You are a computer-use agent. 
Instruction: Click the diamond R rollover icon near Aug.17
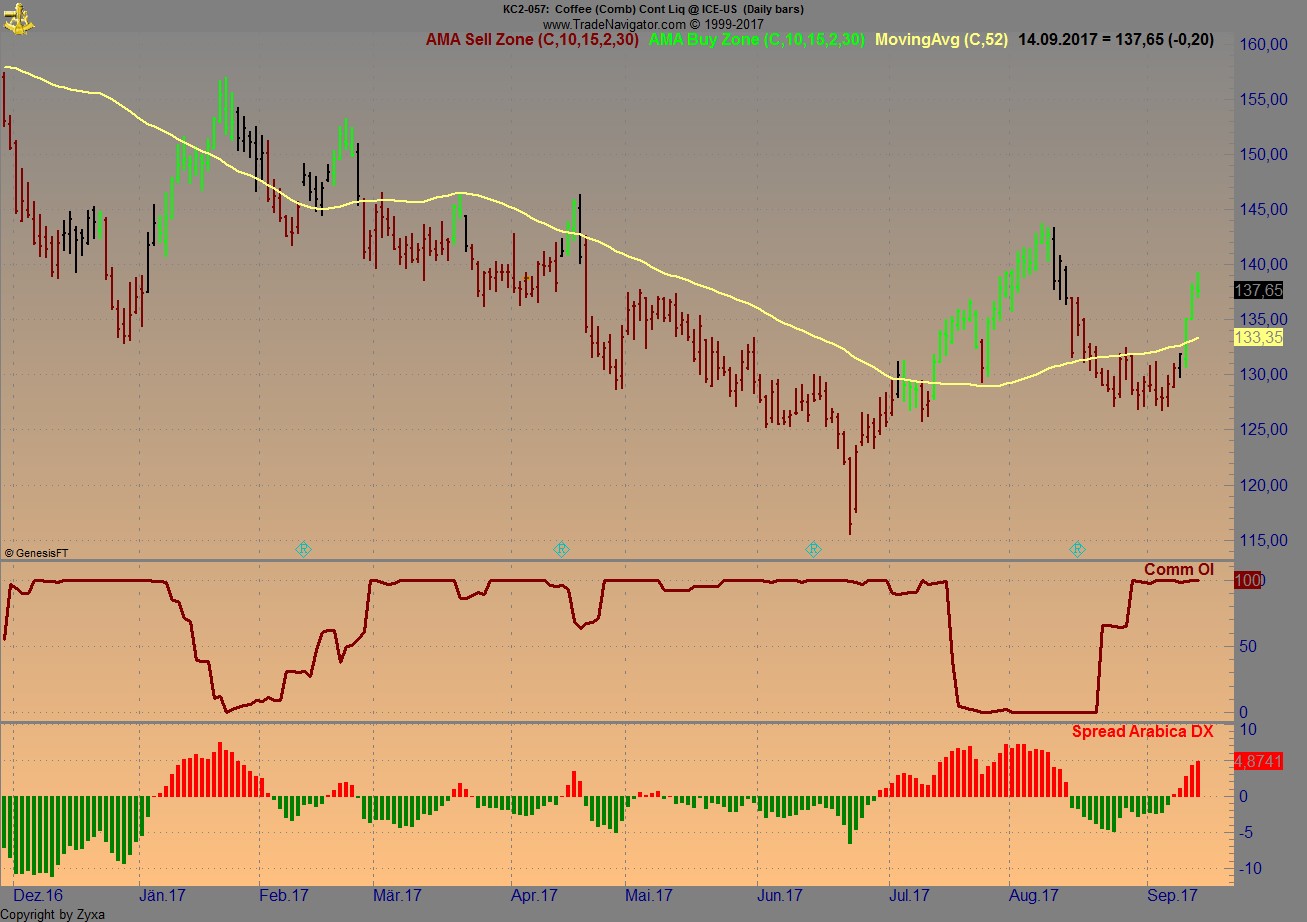[x=1077, y=548]
